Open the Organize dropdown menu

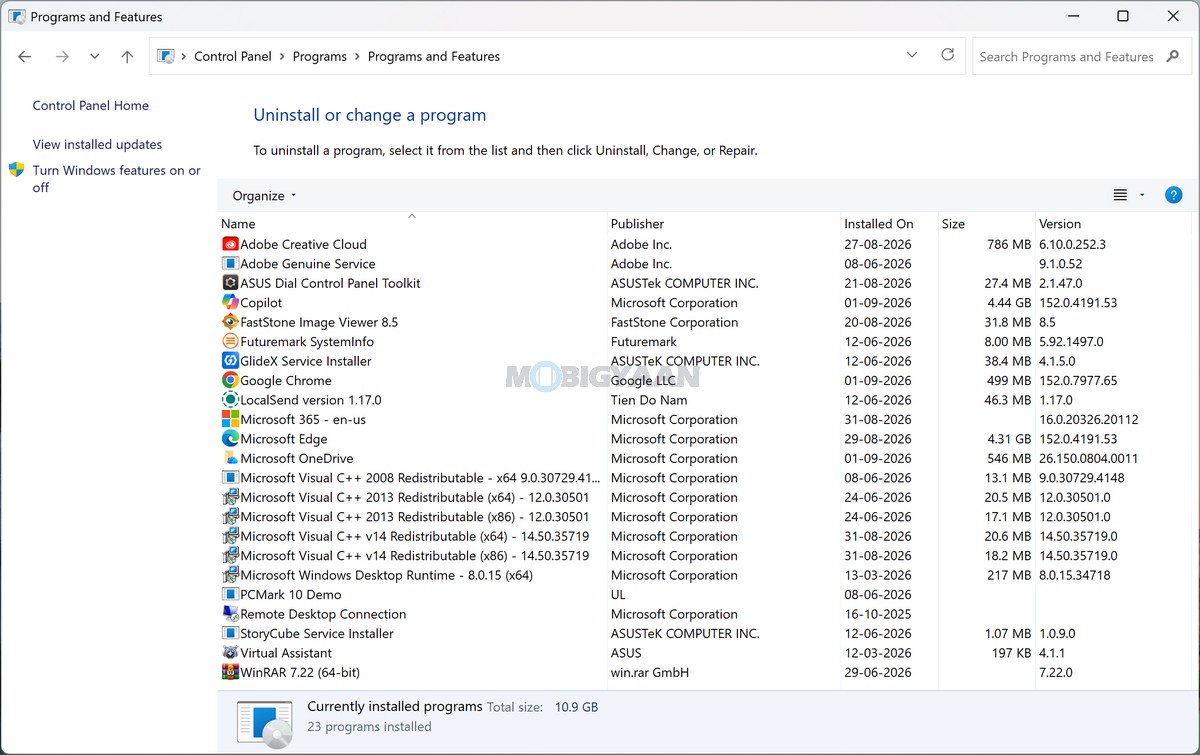click(264, 196)
